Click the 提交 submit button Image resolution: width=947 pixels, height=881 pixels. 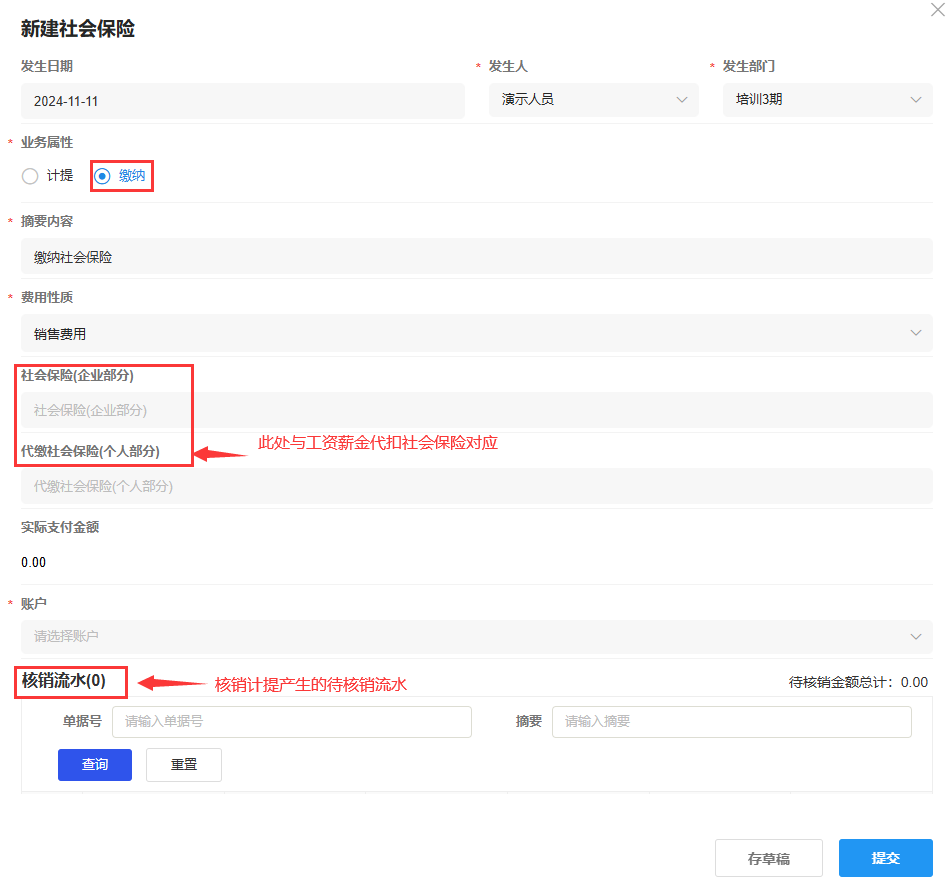tap(885, 858)
